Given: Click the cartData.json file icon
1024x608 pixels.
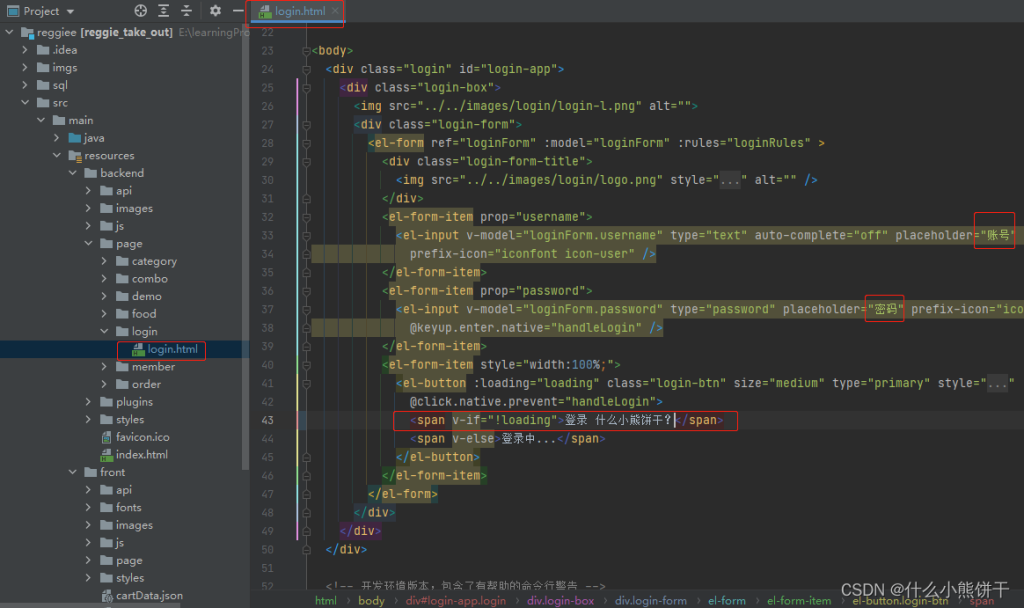Looking at the screenshot, I should coord(106,596).
